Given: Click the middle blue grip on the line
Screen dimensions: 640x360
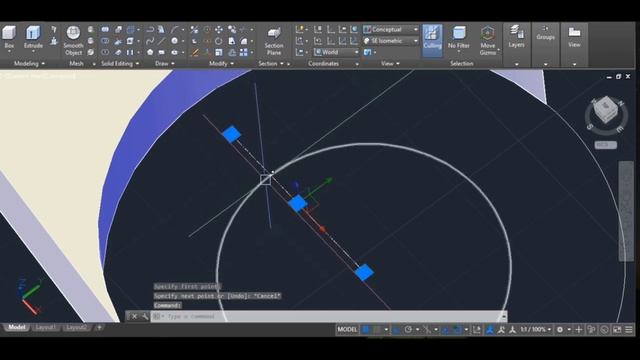Looking at the screenshot, I should (x=298, y=203).
